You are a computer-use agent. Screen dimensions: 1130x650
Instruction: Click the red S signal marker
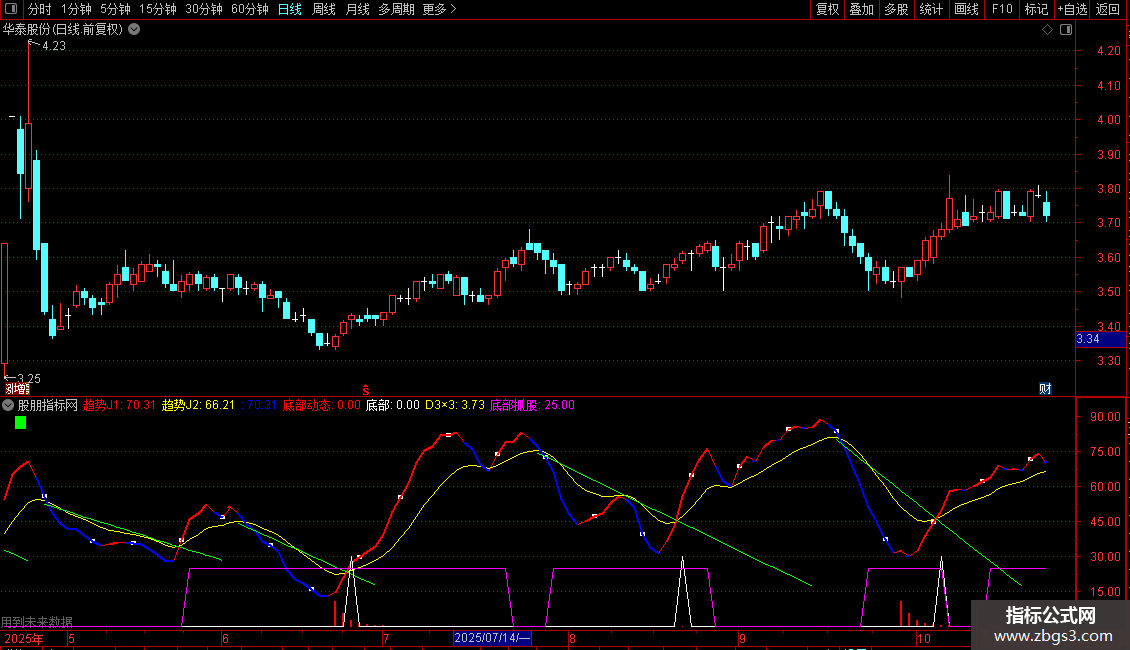(365, 390)
